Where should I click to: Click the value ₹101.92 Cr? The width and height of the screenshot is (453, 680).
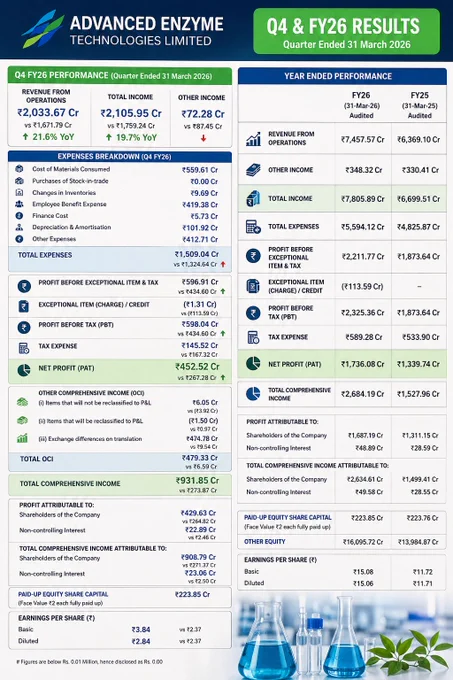(200, 228)
